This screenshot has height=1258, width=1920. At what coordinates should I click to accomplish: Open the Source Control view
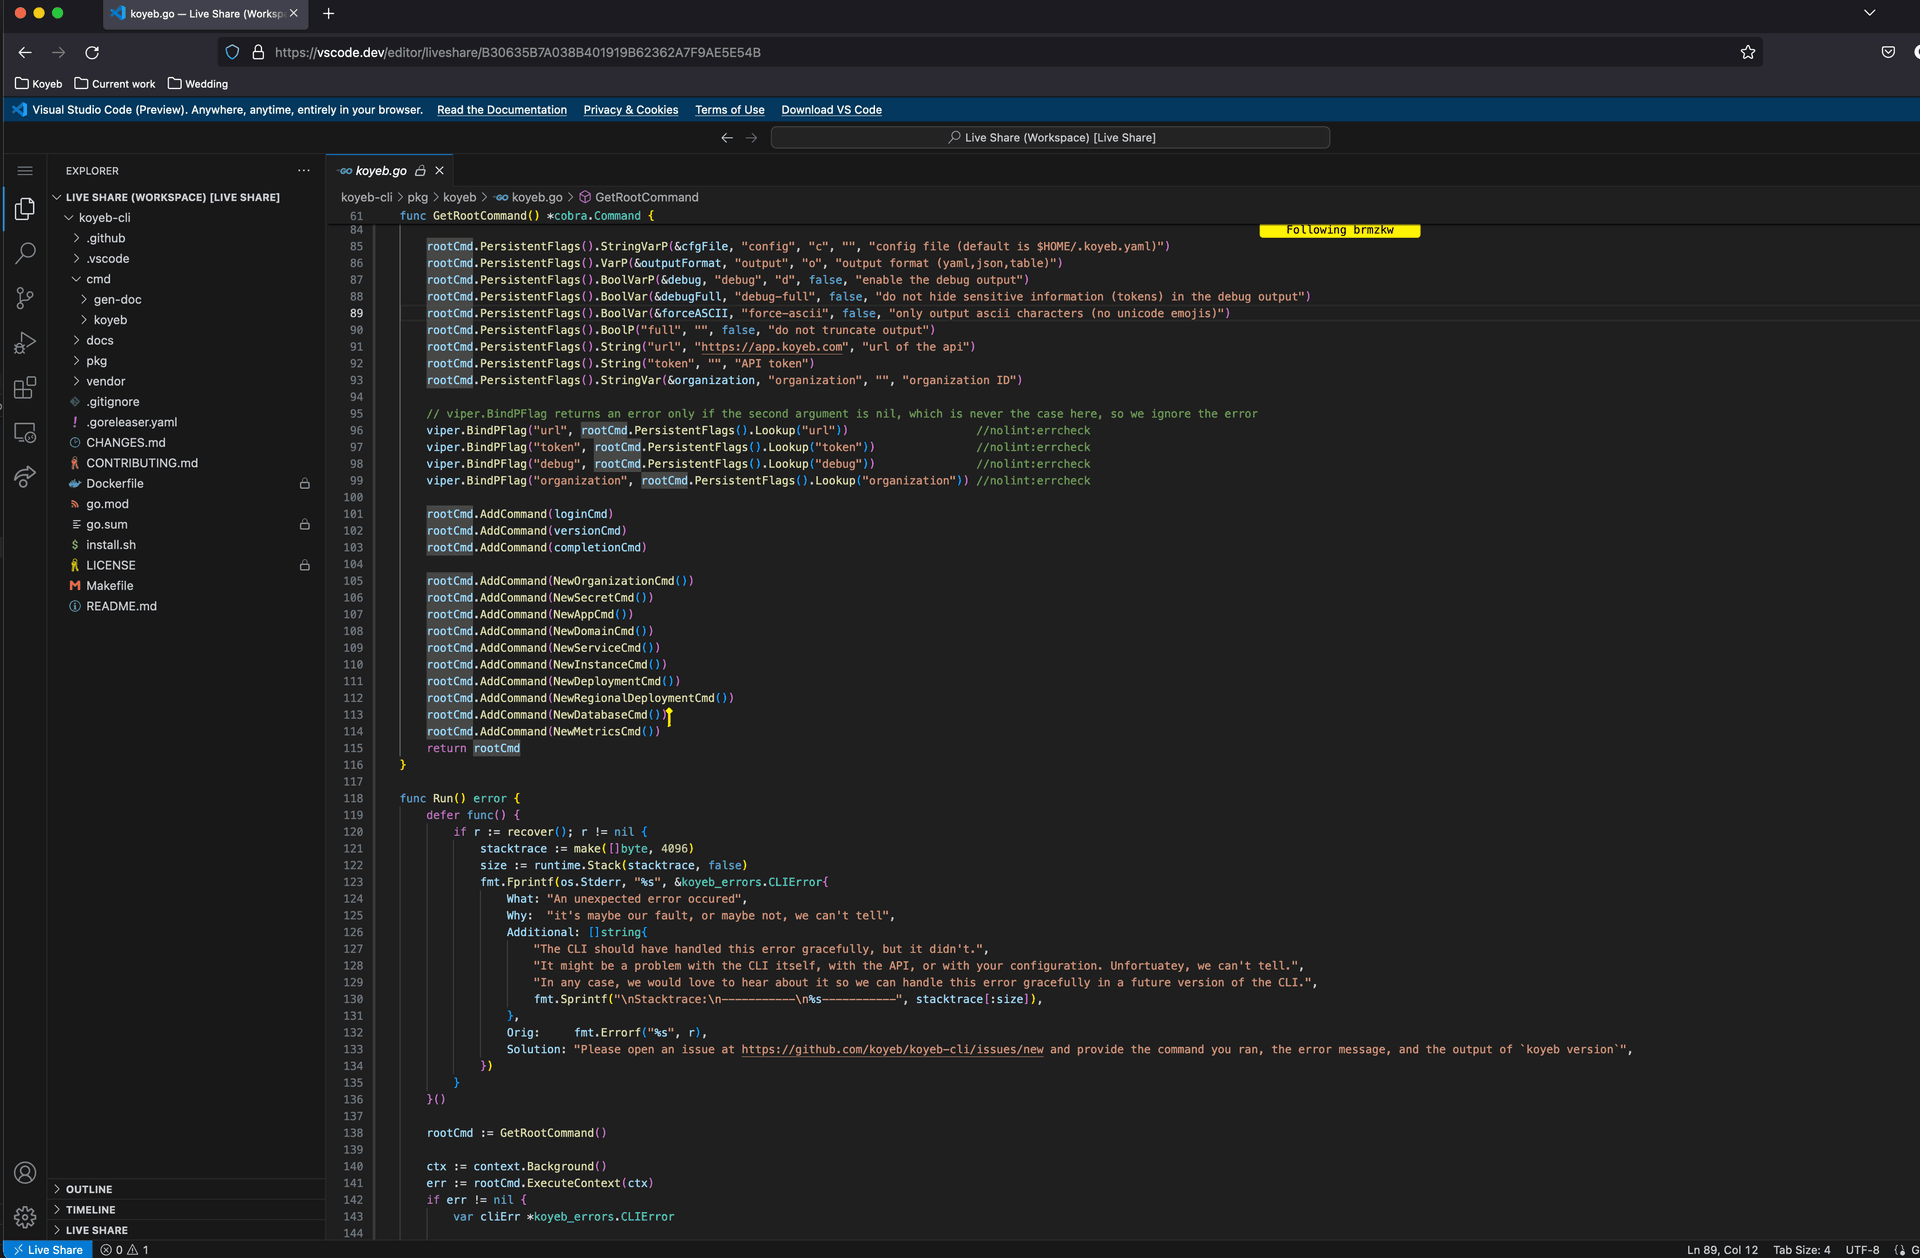(x=25, y=298)
